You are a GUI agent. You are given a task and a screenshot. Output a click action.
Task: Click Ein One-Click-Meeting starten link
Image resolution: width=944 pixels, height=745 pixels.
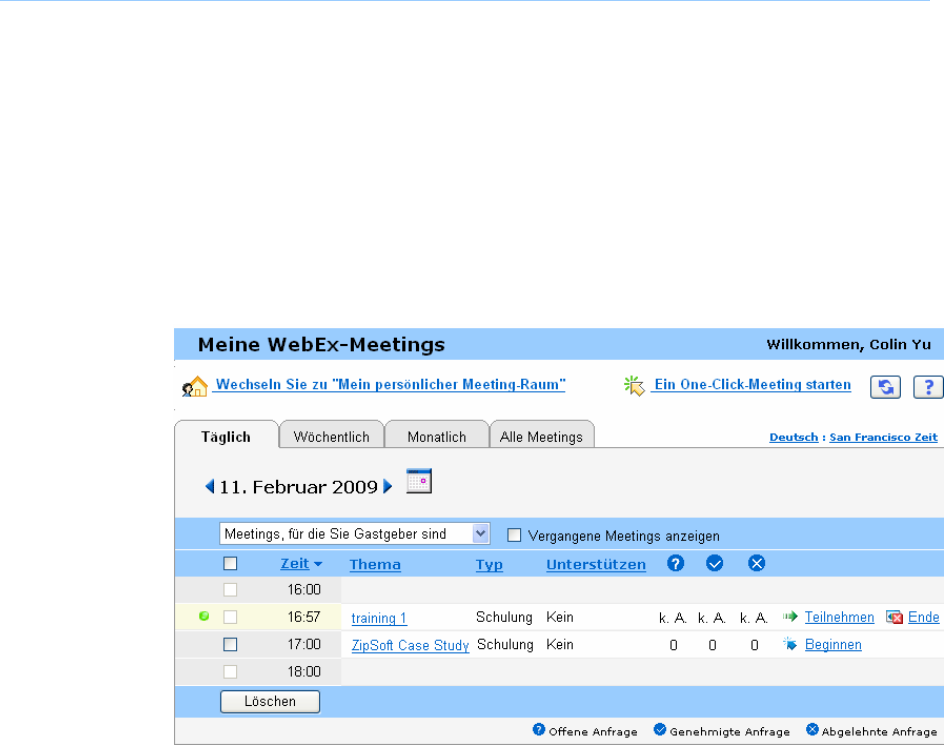click(753, 384)
